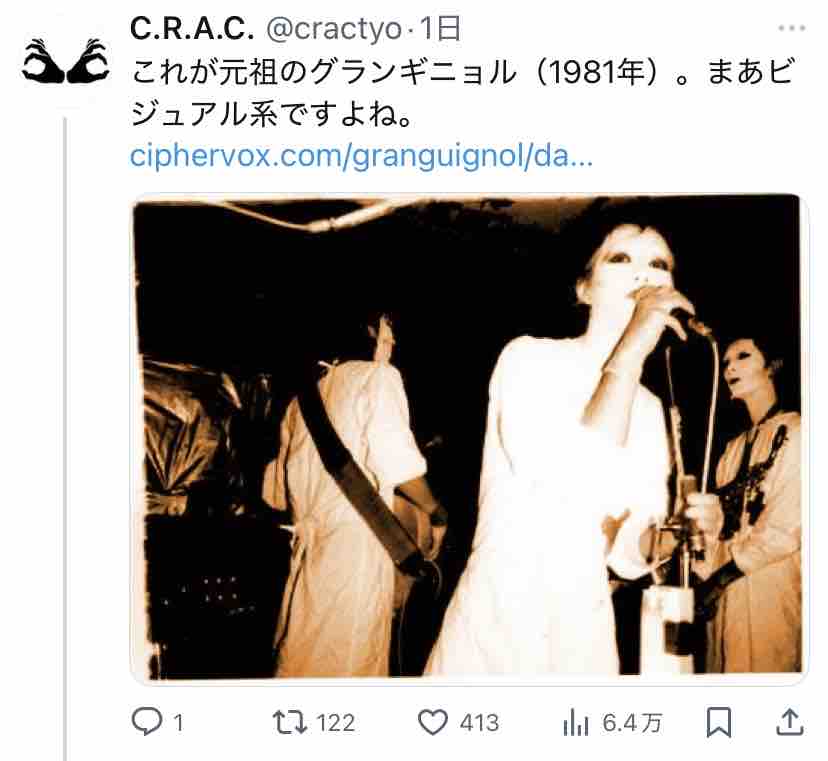Image resolution: width=828 pixels, height=761 pixels.
Task: Like the tweet using the heart icon
Action: [x=432, y=722]
